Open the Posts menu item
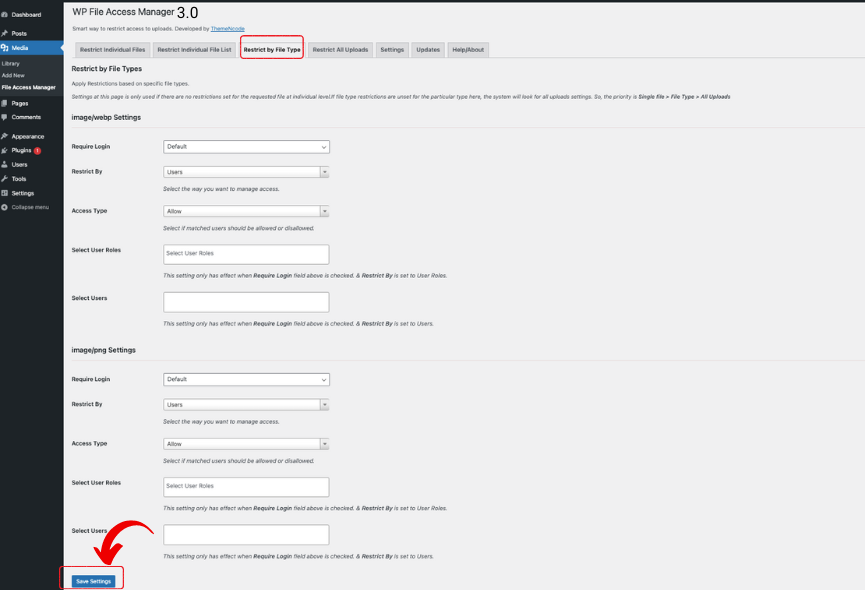The width and height of the screenshot is (865, 590). [x=19, y=34]
